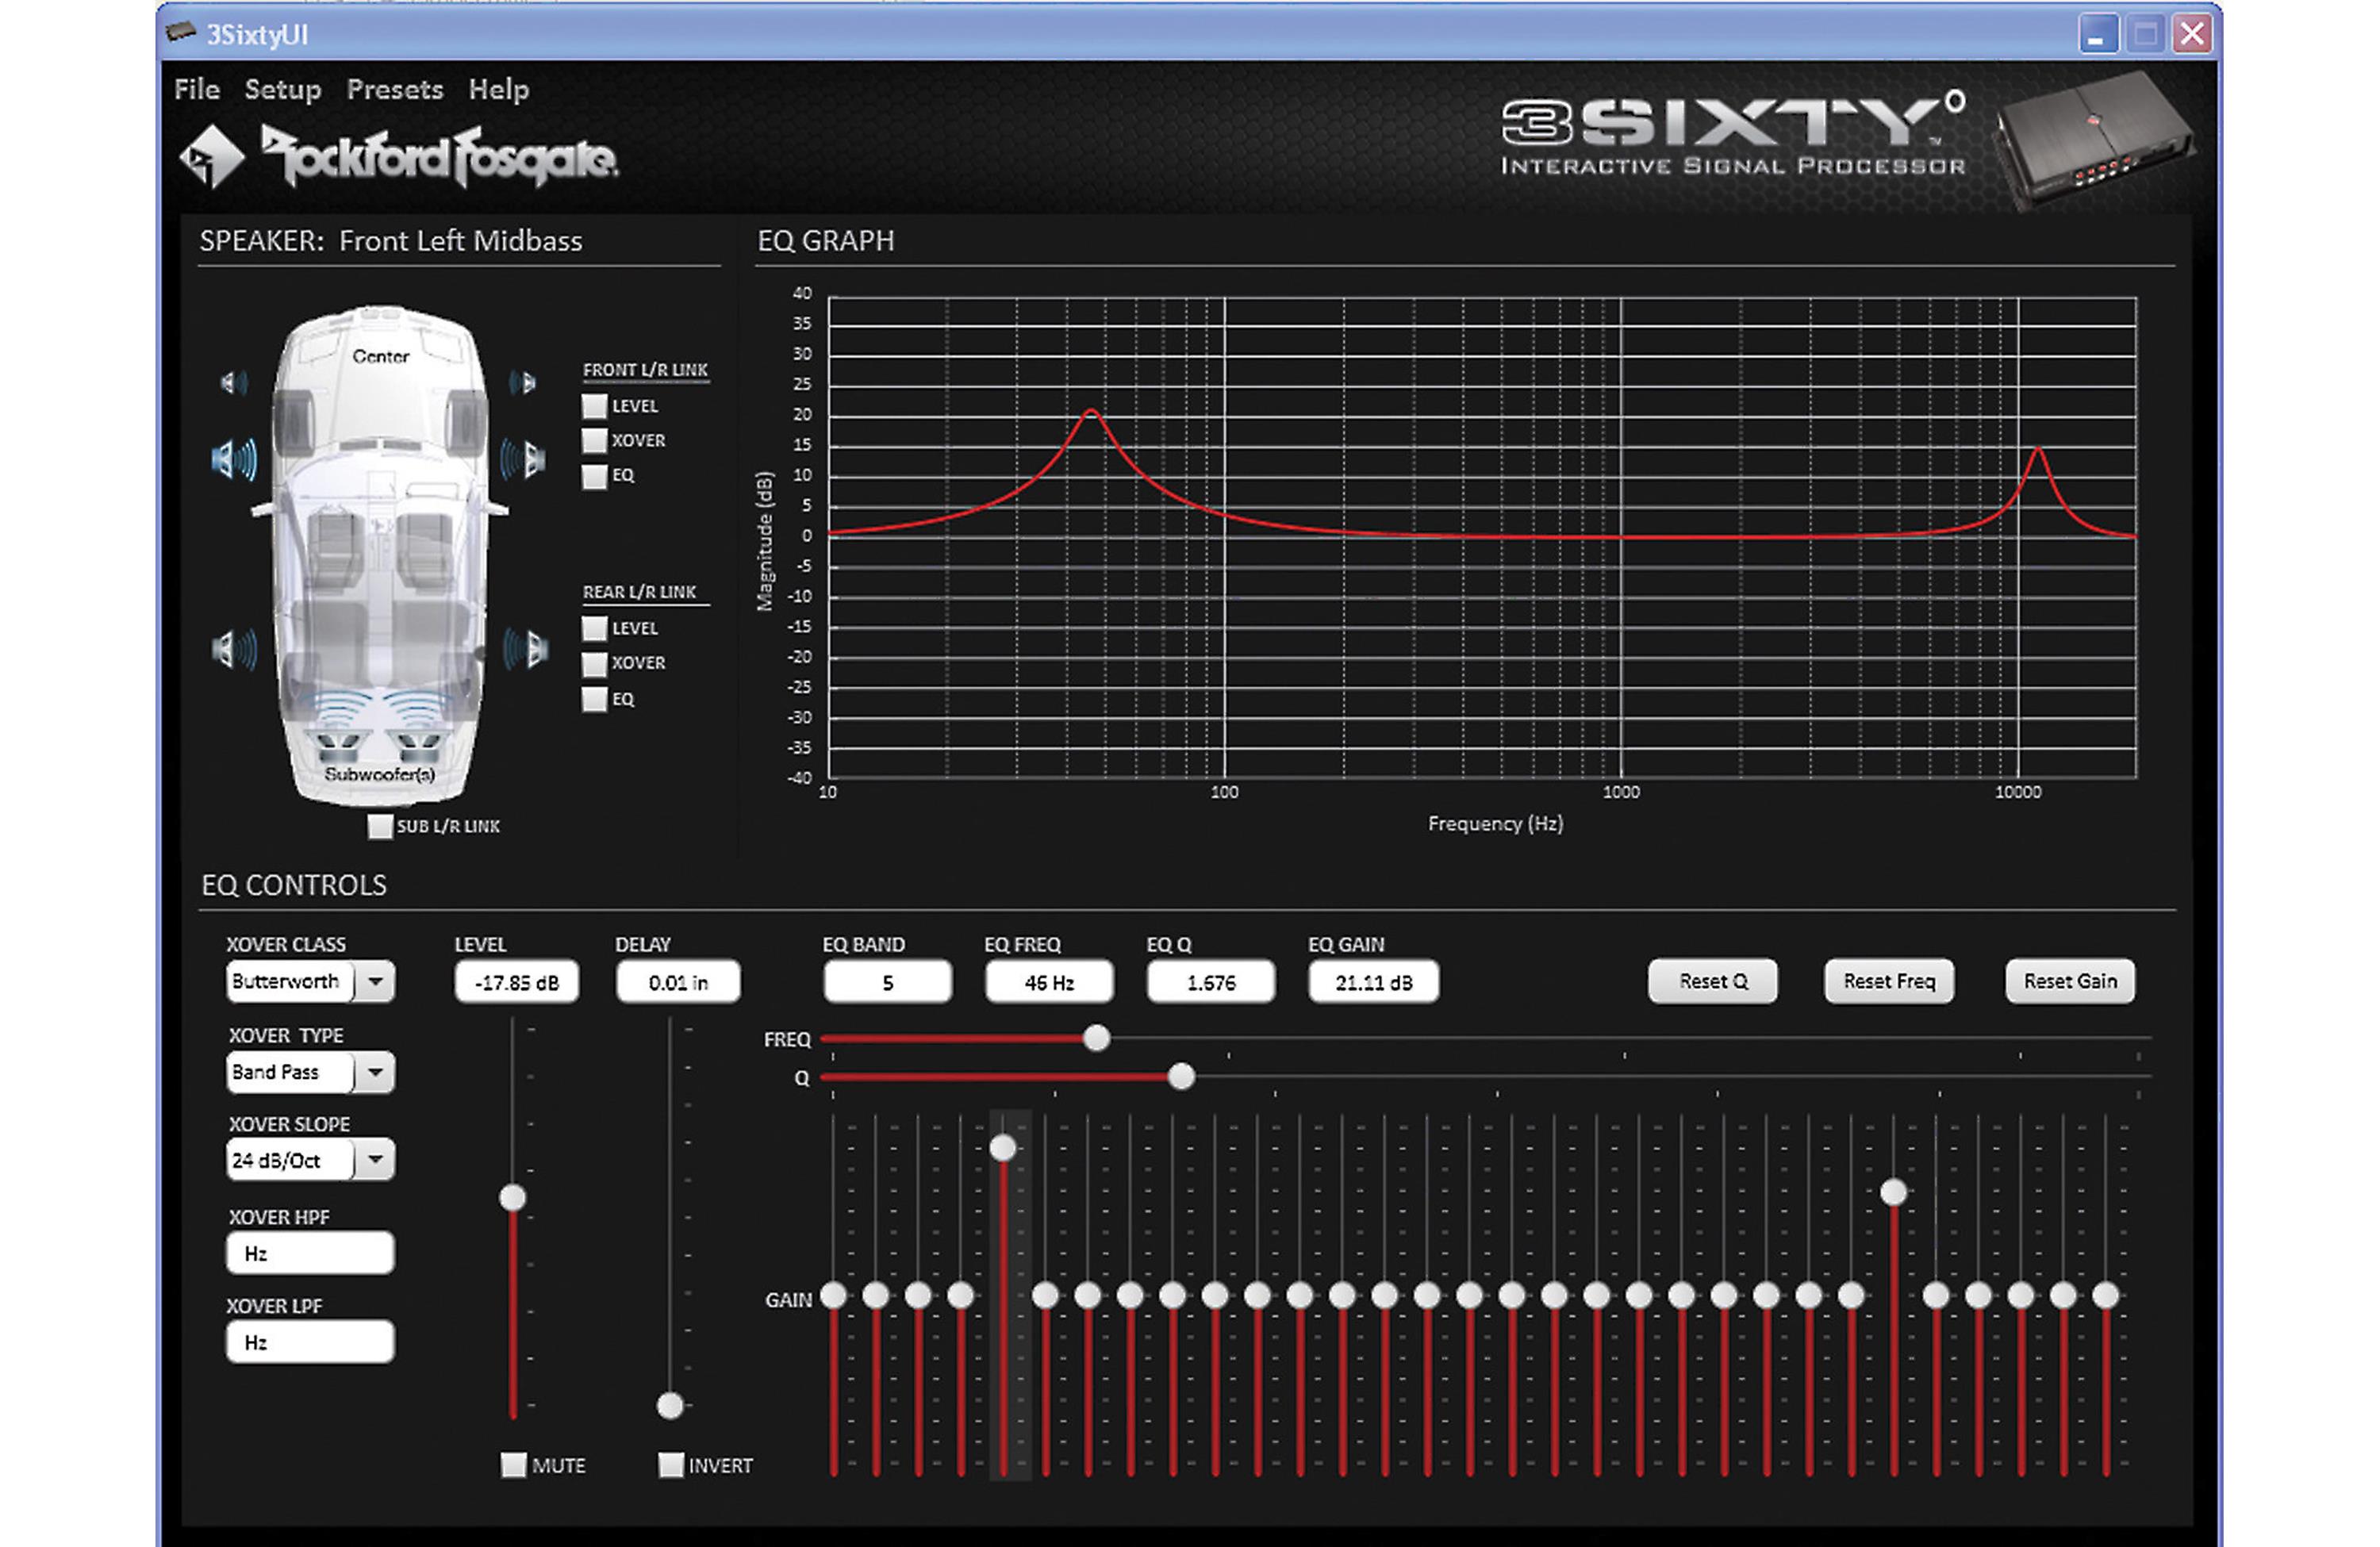Enable Rear L/R Link XOVER checkbox

point(594,663)
